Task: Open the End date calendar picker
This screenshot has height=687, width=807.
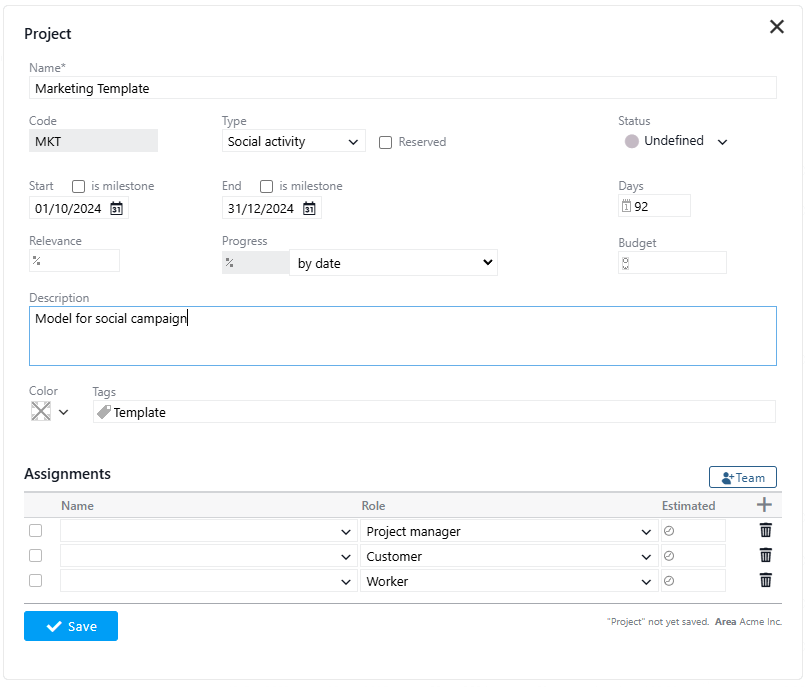Action: coord(307,208)
